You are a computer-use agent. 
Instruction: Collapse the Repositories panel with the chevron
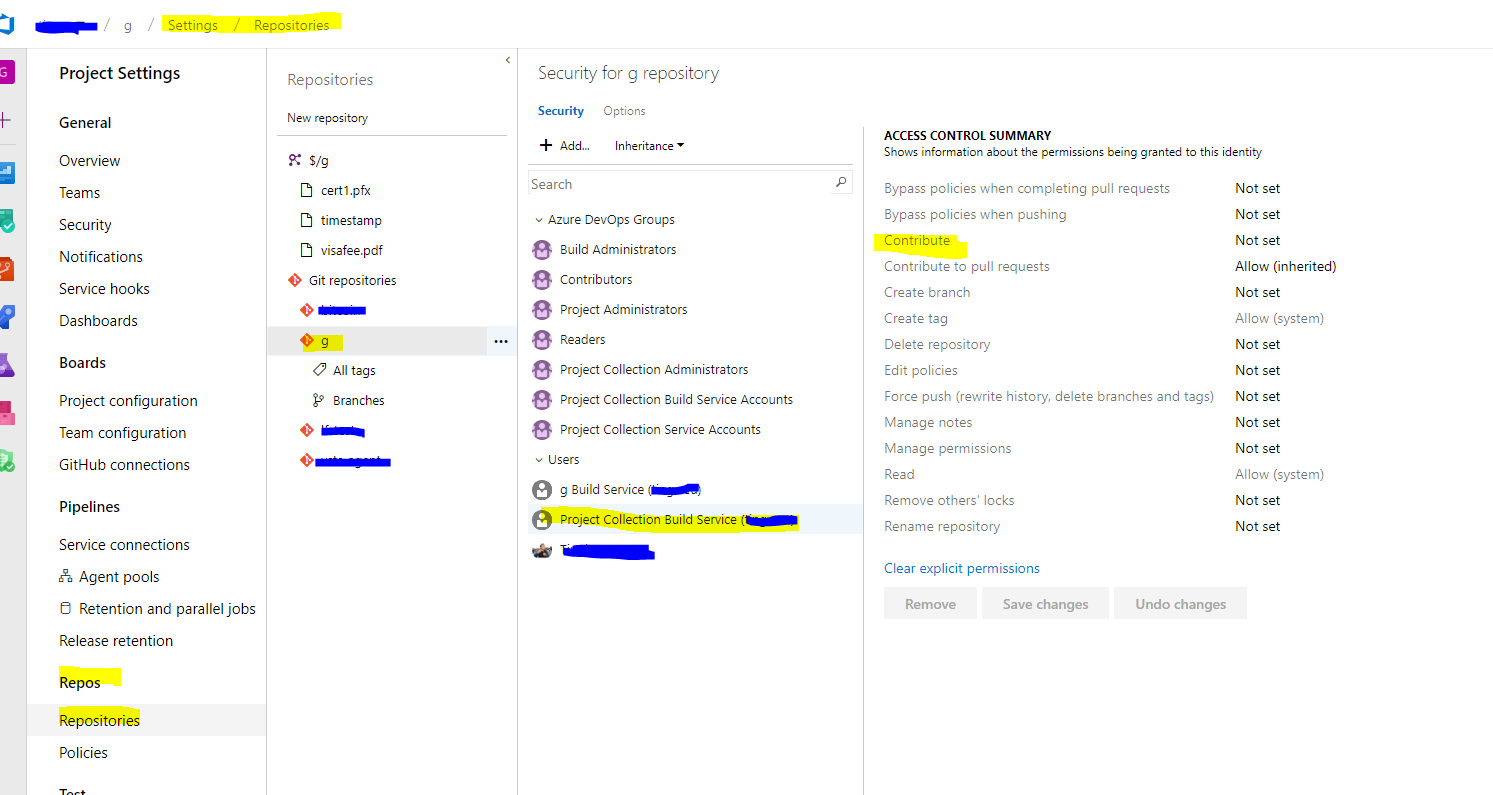(x=507, y=58)
